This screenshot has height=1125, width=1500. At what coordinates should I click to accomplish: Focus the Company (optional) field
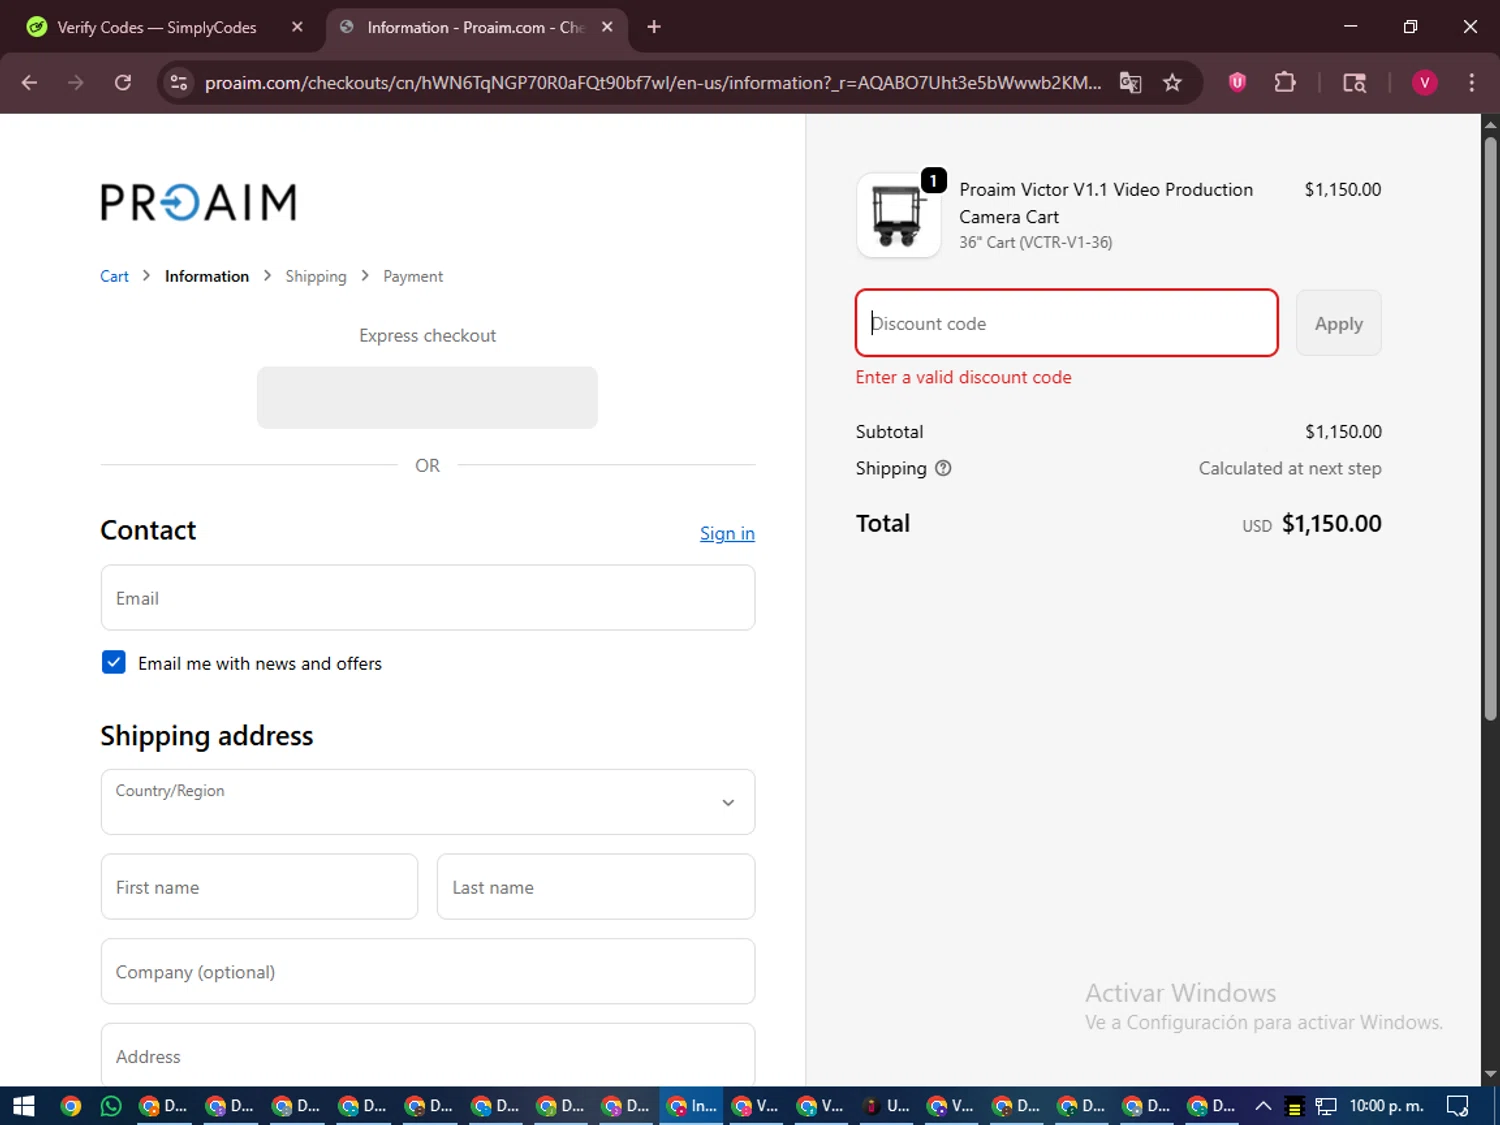428,971
